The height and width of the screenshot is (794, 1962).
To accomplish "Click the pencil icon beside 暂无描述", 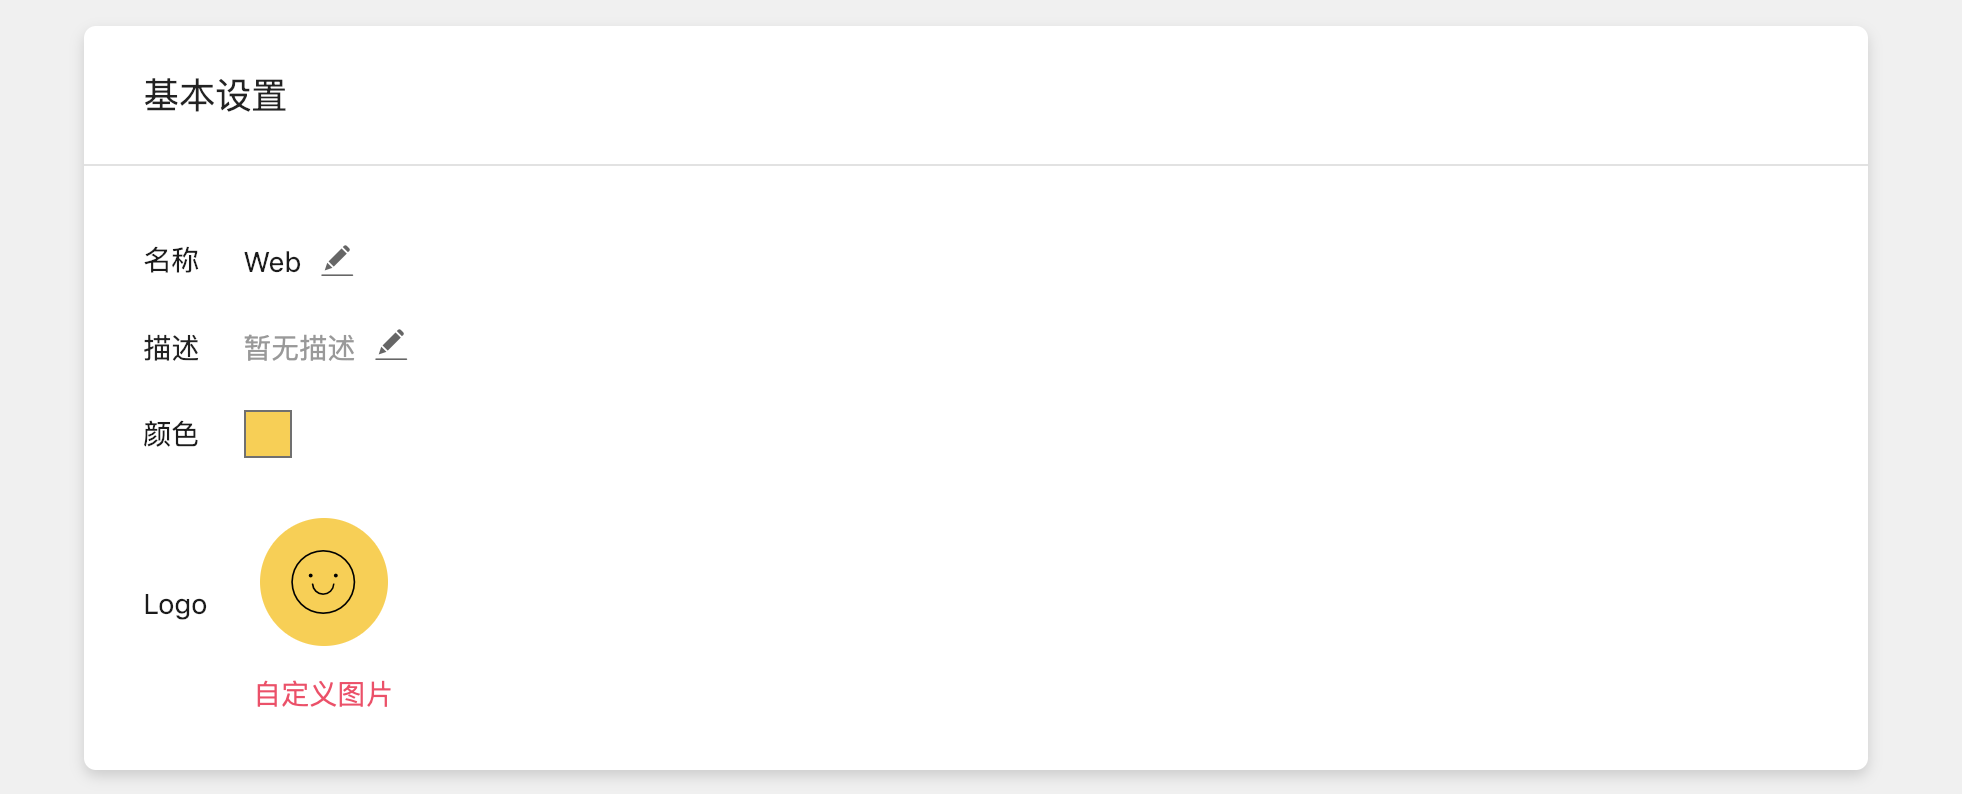I will pyautogui.click(x=391, y=344).
